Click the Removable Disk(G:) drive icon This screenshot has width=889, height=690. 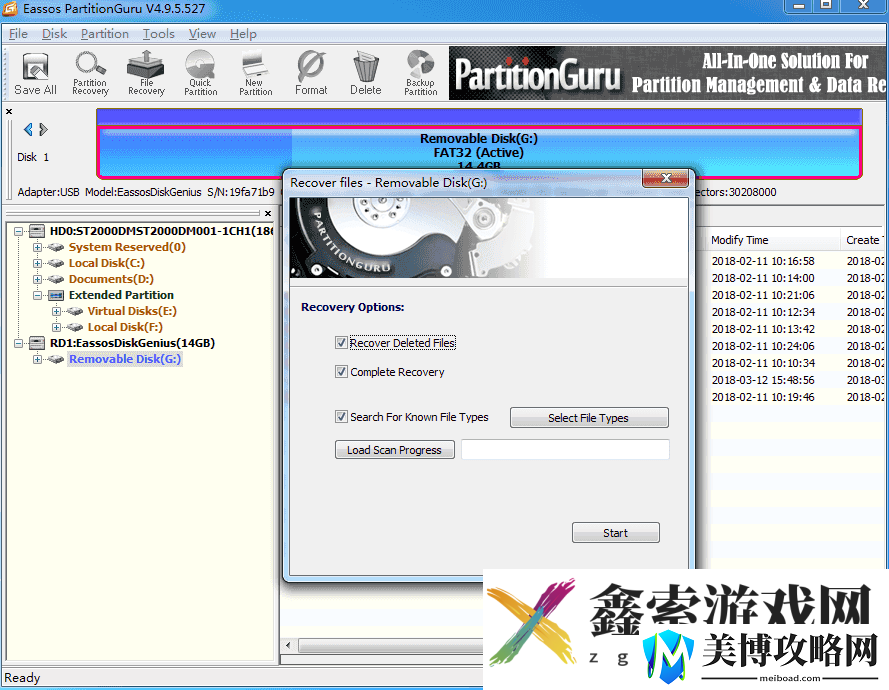tap(56, 359)
